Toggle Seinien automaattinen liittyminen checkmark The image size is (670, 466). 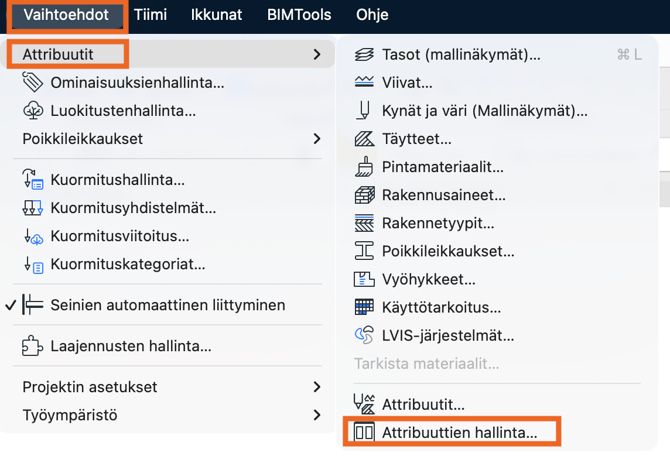(11, 305)
